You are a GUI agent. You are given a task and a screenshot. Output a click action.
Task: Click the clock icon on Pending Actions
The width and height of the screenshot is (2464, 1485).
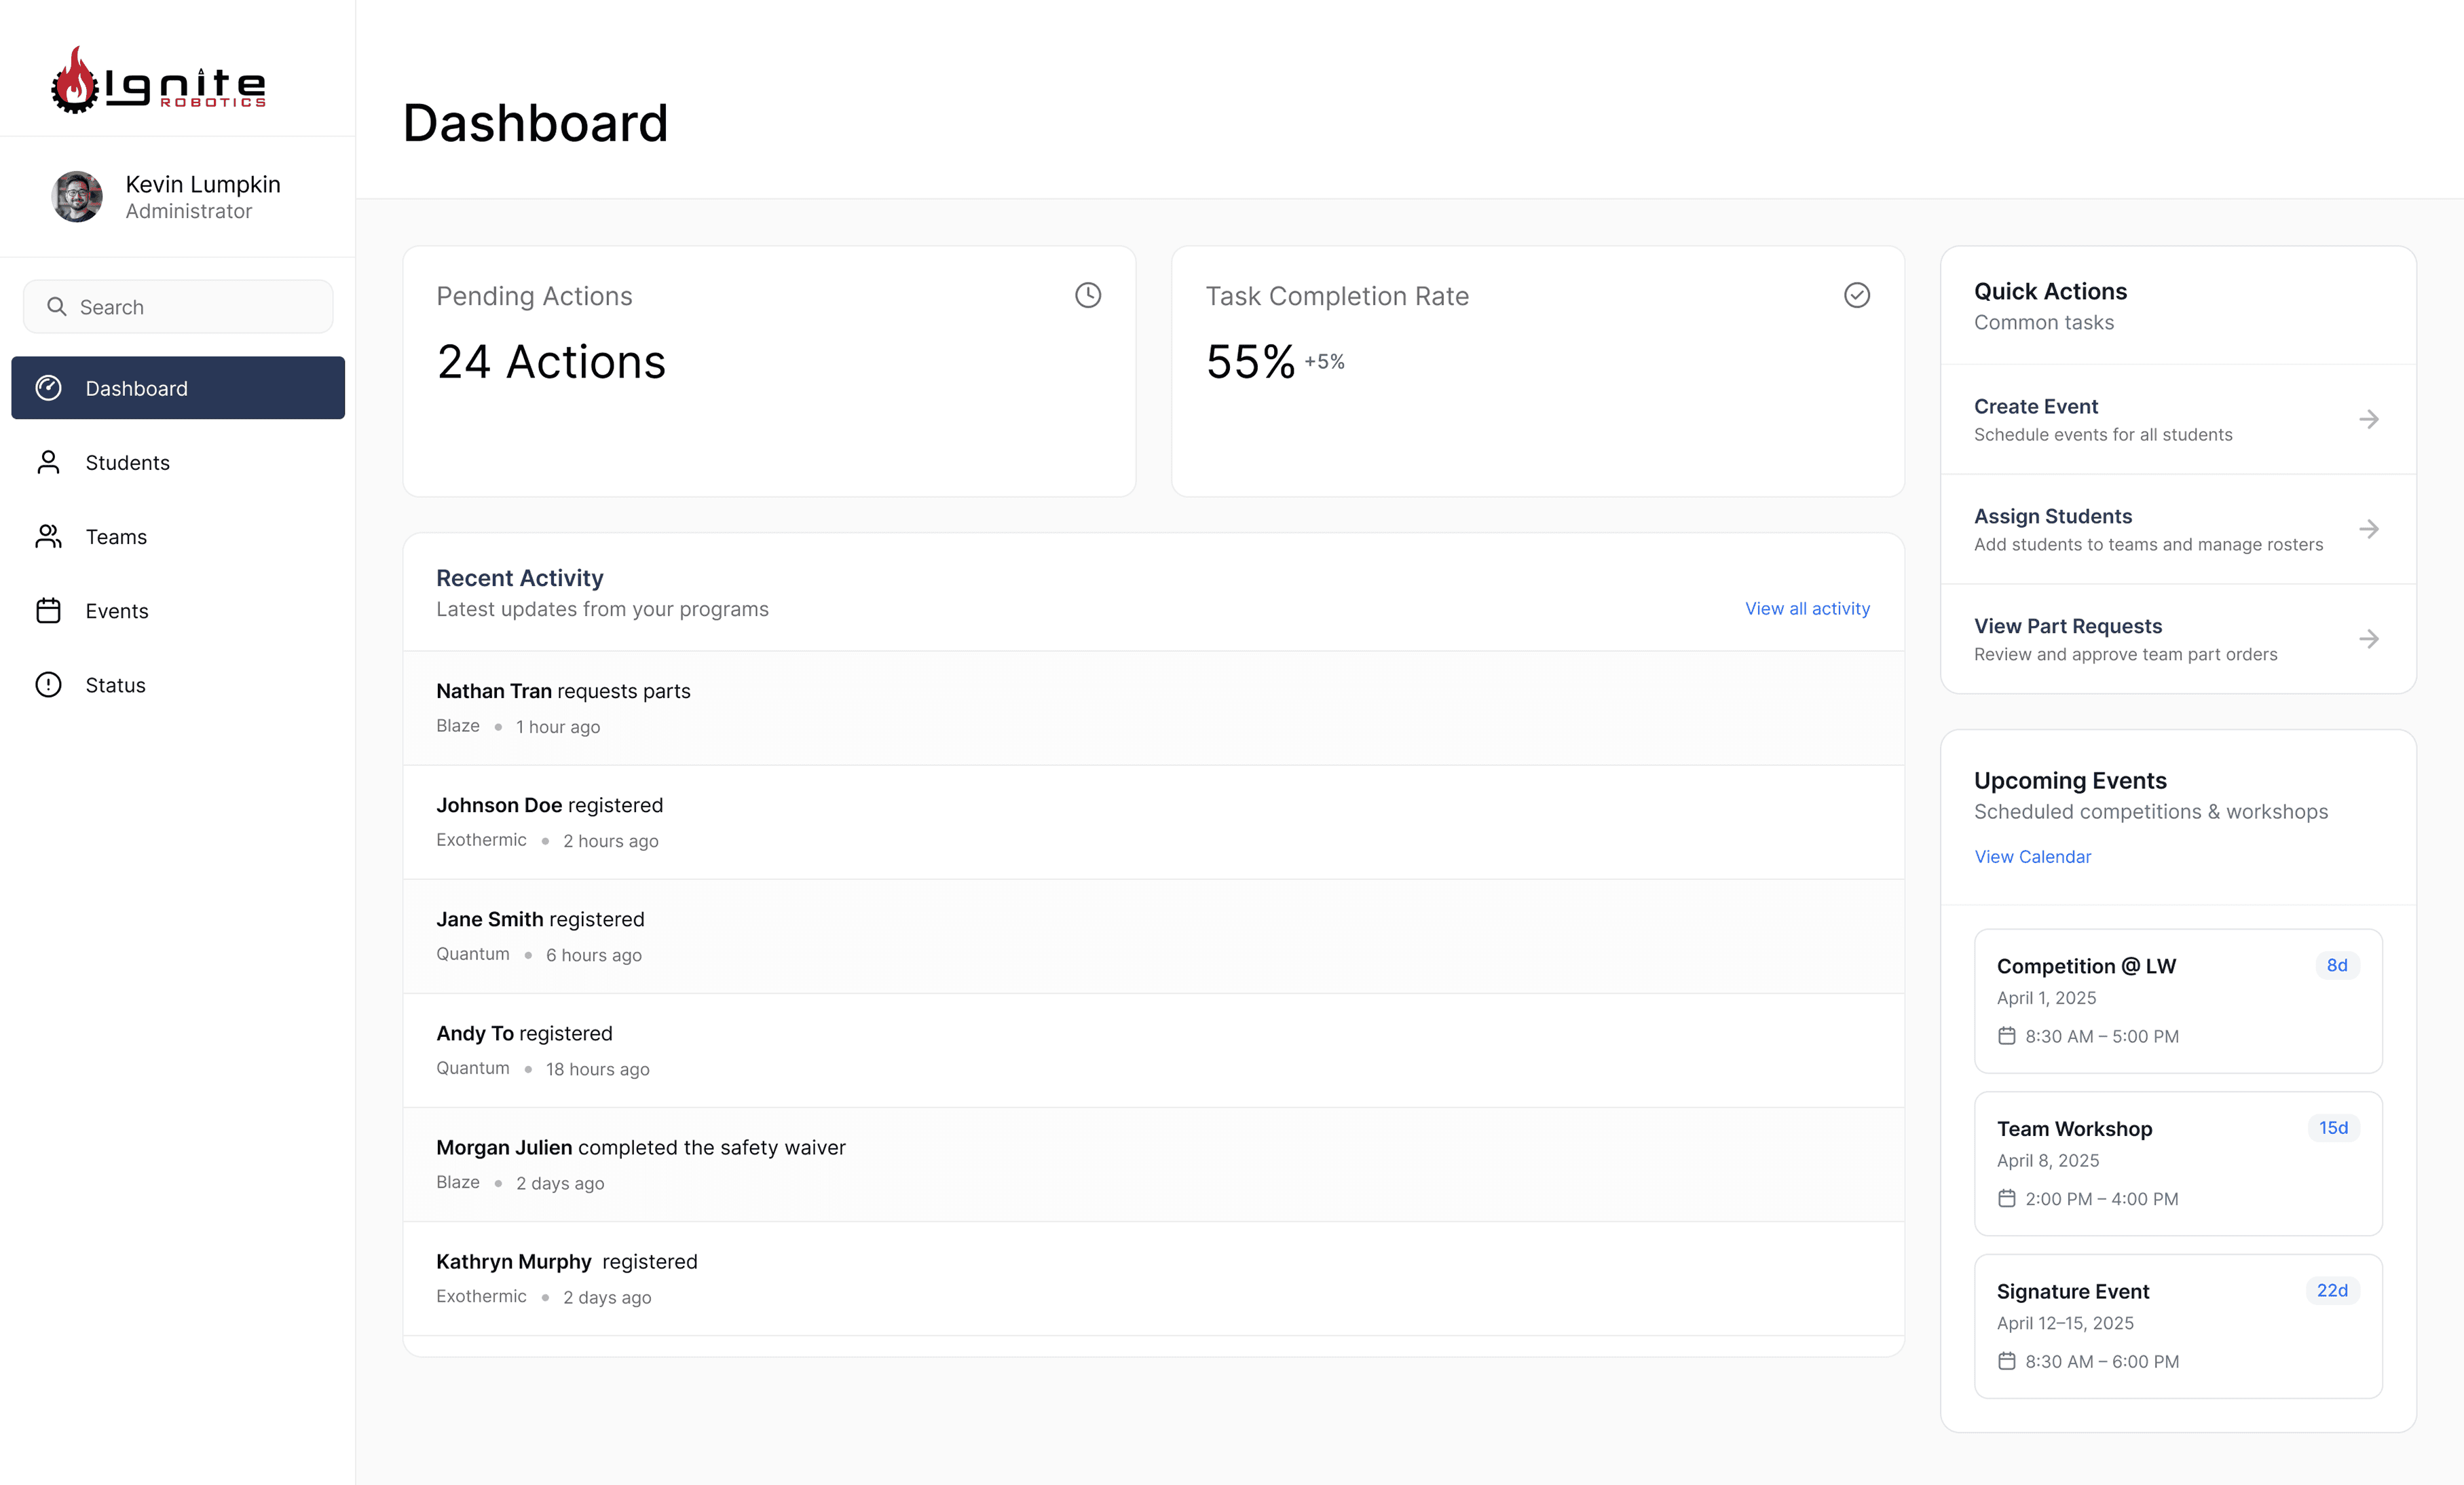coord(1087,295)
